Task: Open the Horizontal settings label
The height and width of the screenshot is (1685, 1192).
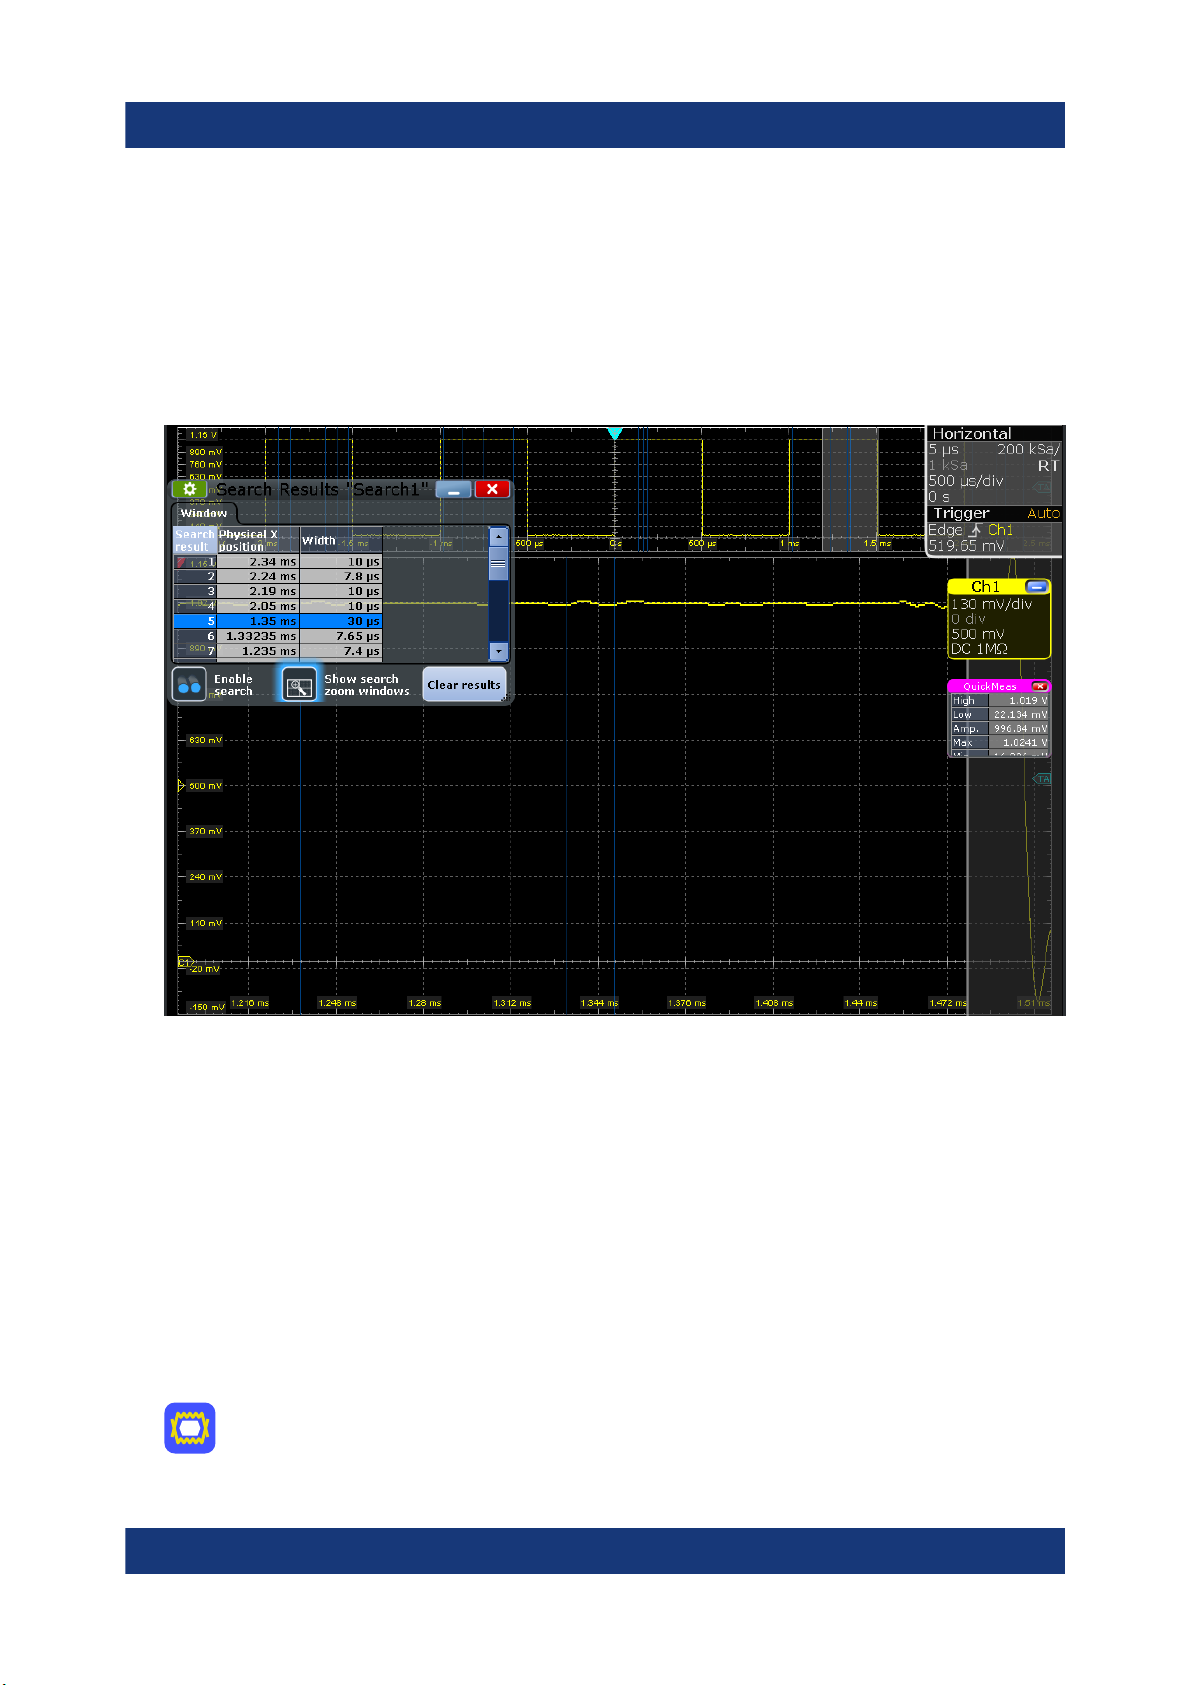Action: (x=971, y=434)
